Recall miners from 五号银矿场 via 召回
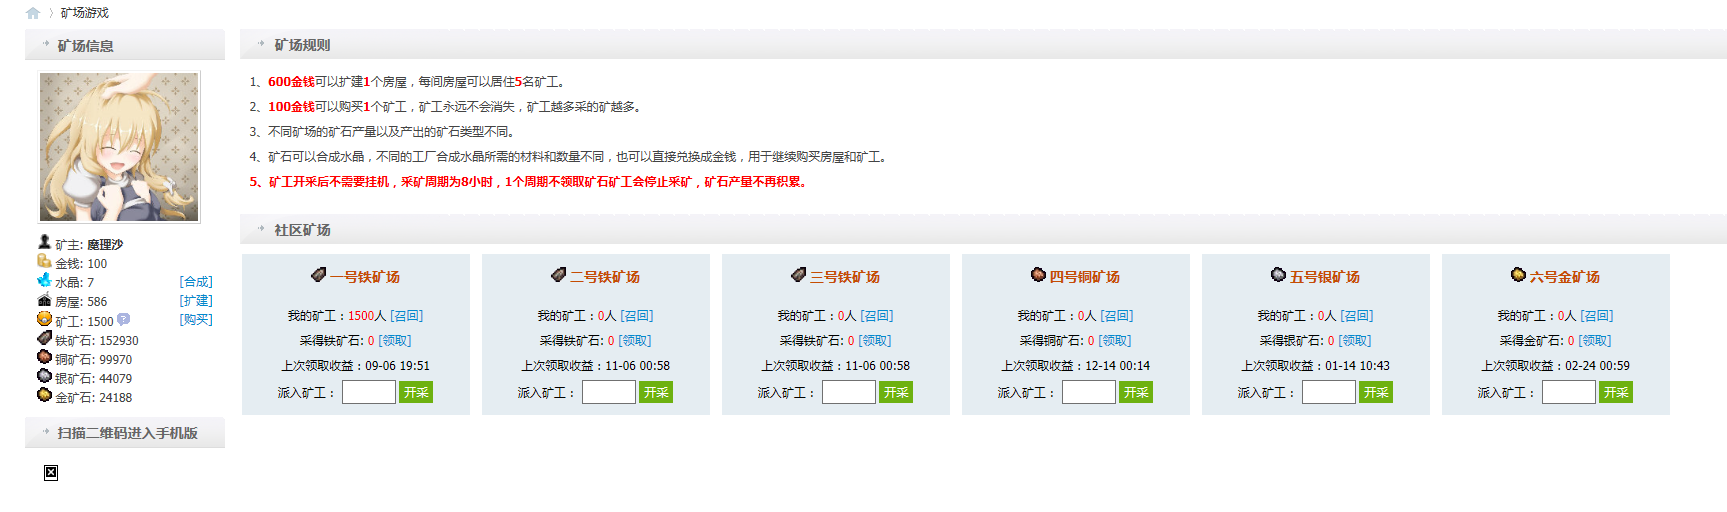This screenshot has width=1727, height=512. point(1356,316)
